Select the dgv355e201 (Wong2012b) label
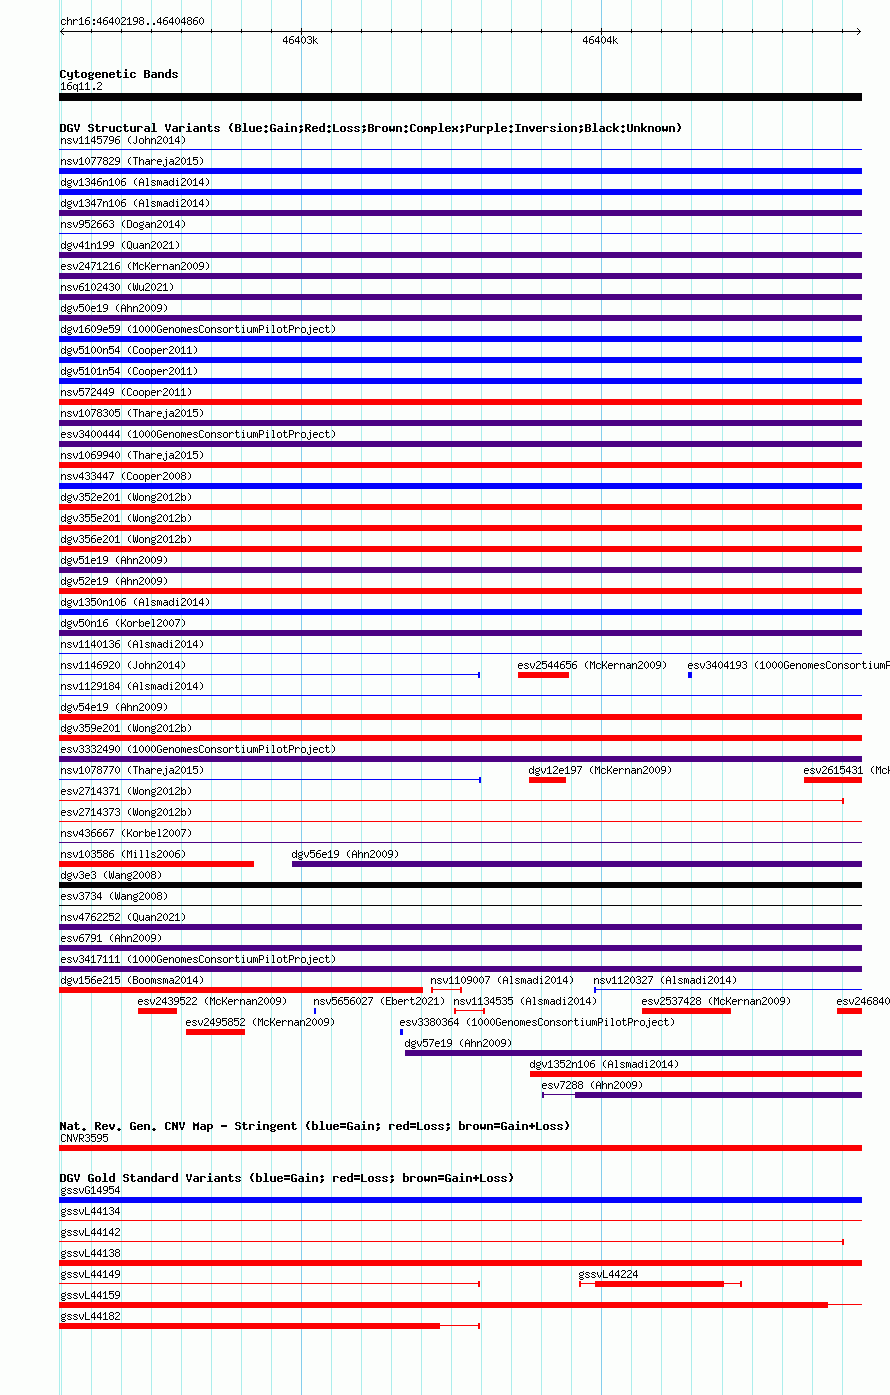The width and height of the screenshot is (890, 1395). click(x=126, y=518)
